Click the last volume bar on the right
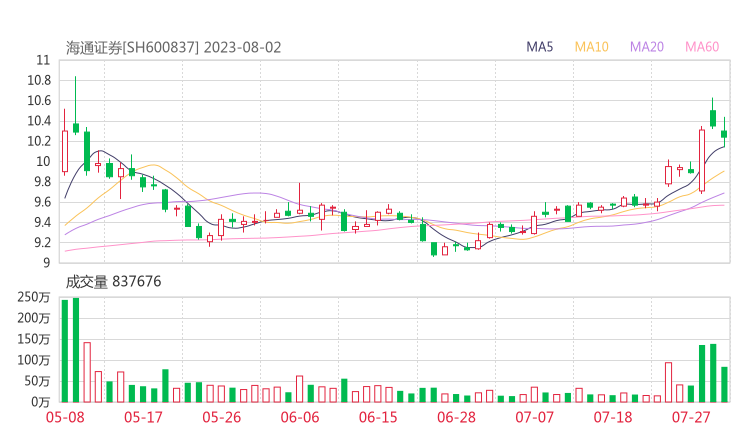 [724, 384]
